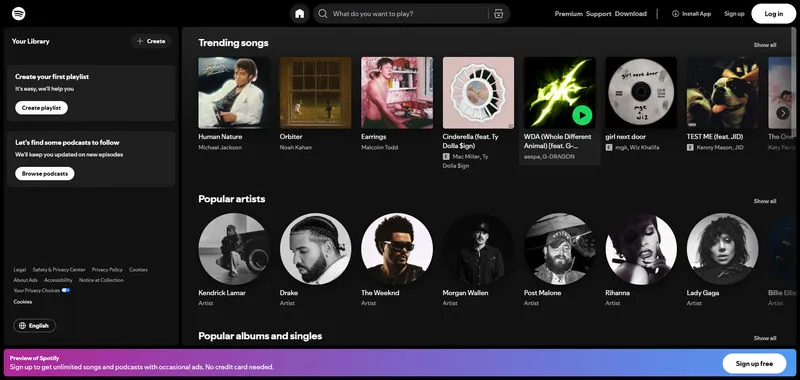Click Legal footer link
The width and height of the screenshot is (800, 380).
point(20,270)
